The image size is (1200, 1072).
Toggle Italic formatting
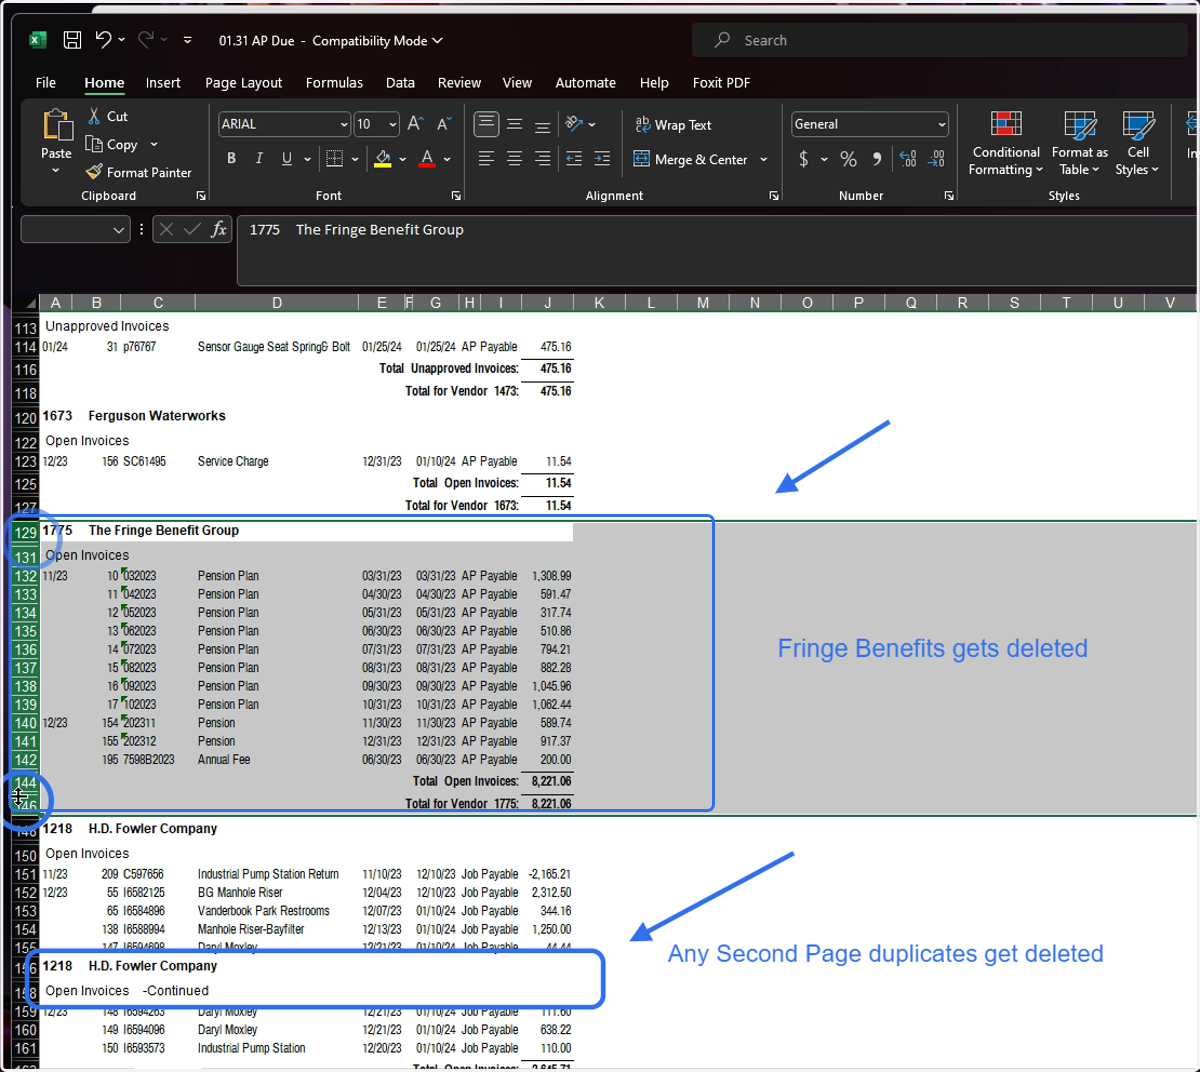click(259, 158)
